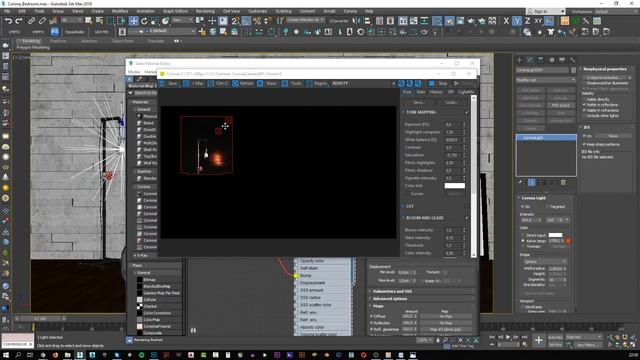Activate the Select and Rotate tool

[144, 21]
